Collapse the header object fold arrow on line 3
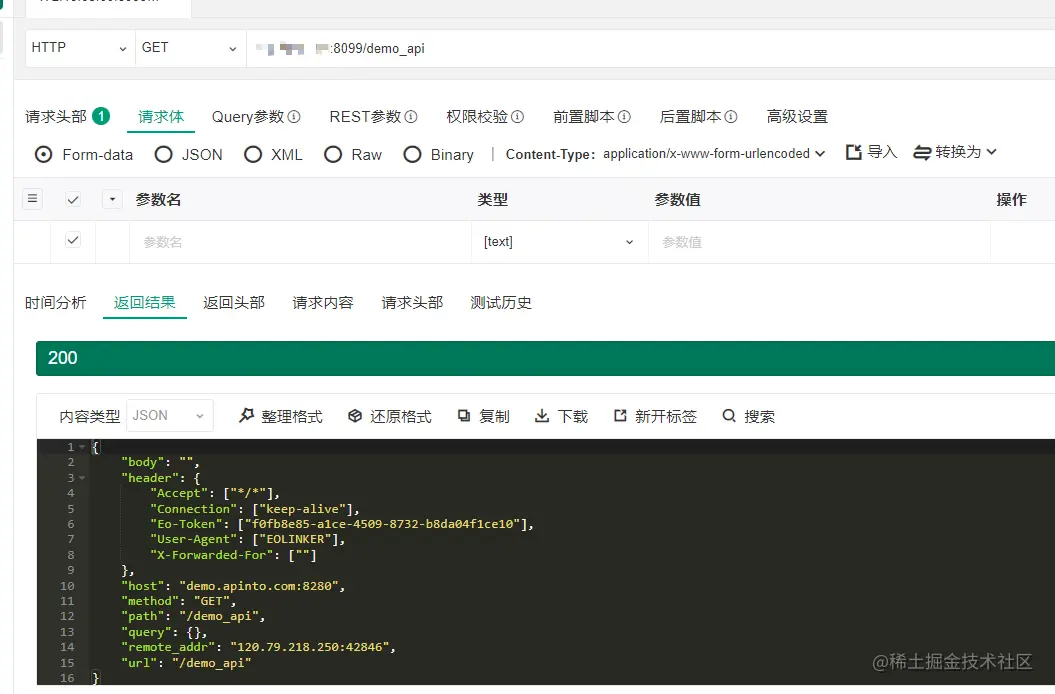The width and height of the screenshot is (1055, 694). pos(82,478)
